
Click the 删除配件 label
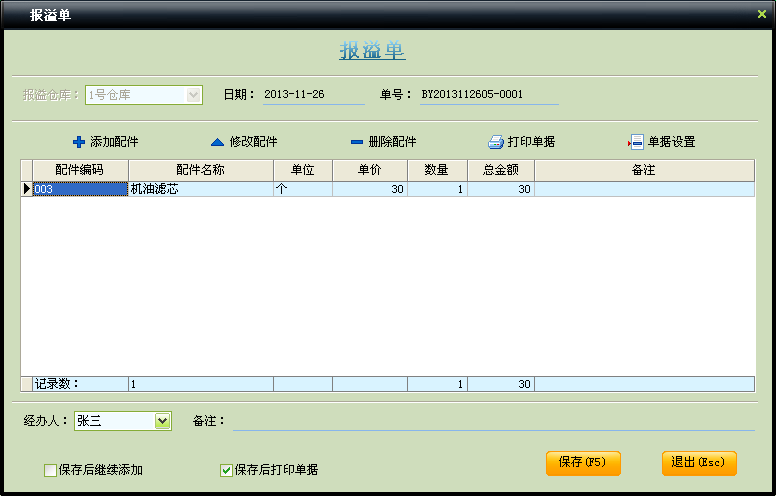[392, 142]
